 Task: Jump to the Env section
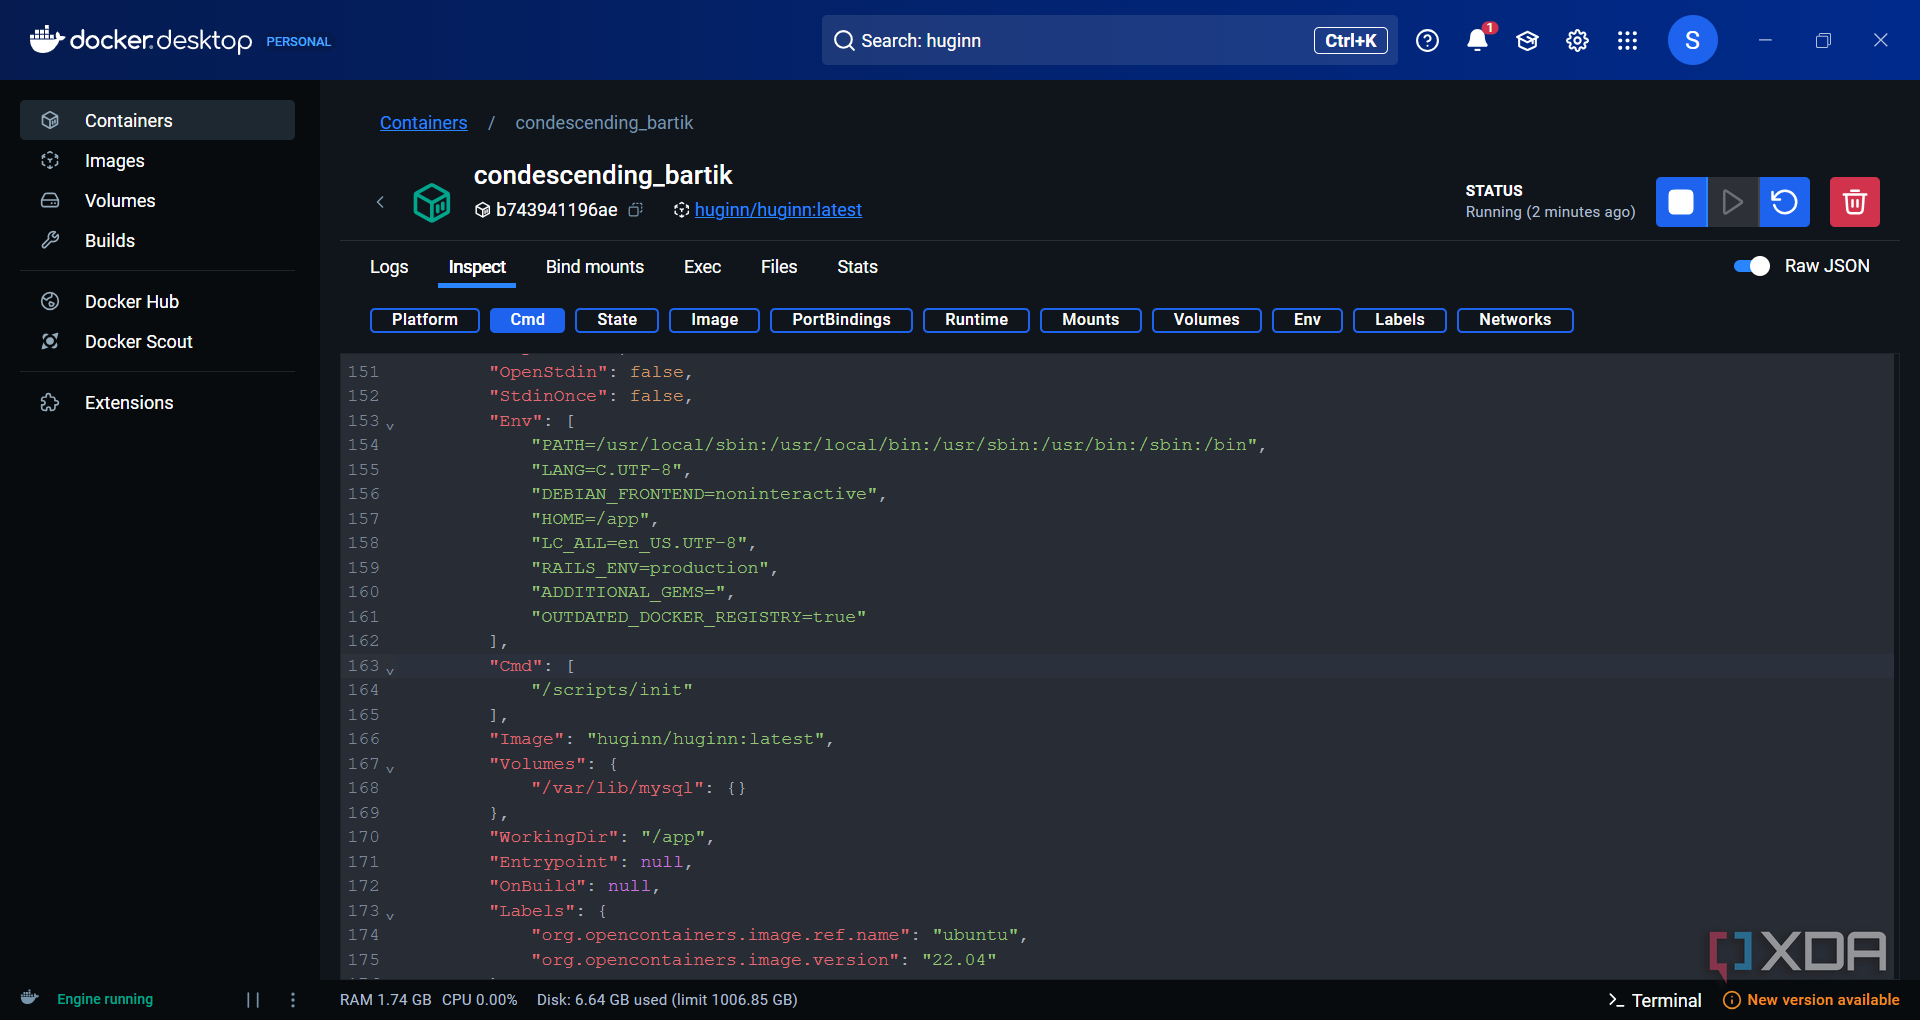[x=1308, y=320]
